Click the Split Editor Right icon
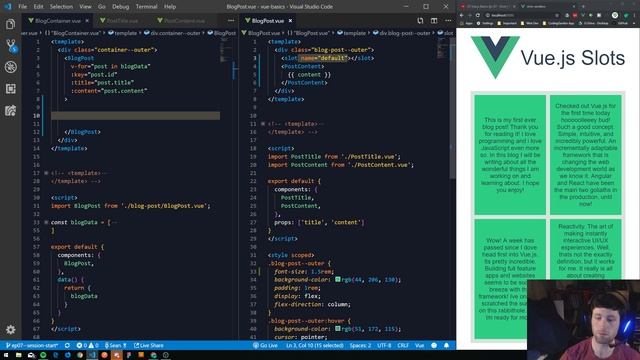Viewport: 640px width, 360px height. [434, 21]
